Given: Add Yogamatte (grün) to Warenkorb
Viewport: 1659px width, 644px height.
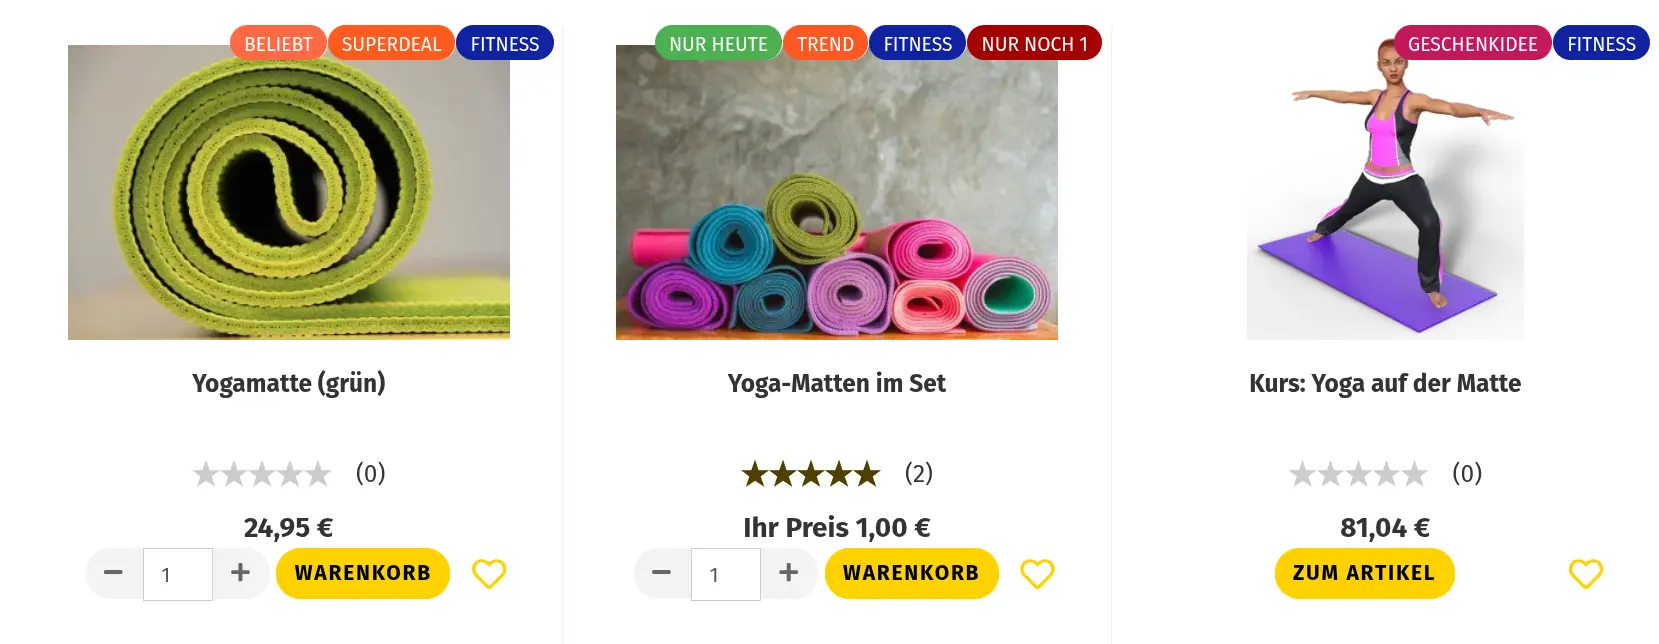Looking at the screenshot, I should (x=363, y=573).
